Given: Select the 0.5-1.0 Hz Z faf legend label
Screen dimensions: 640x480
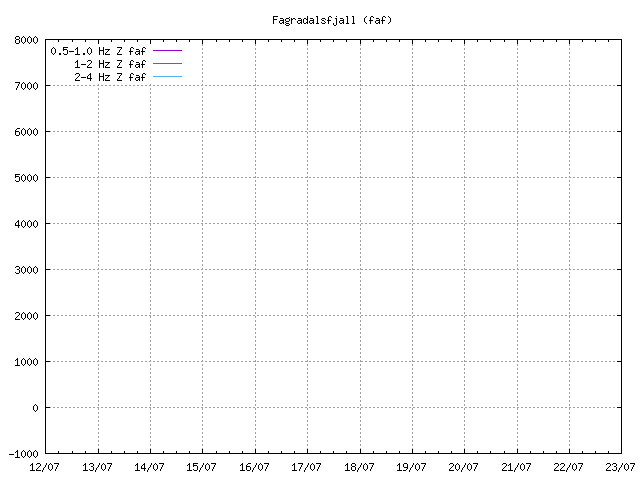Looking at the screenshot, I should [x=98, y=50].
